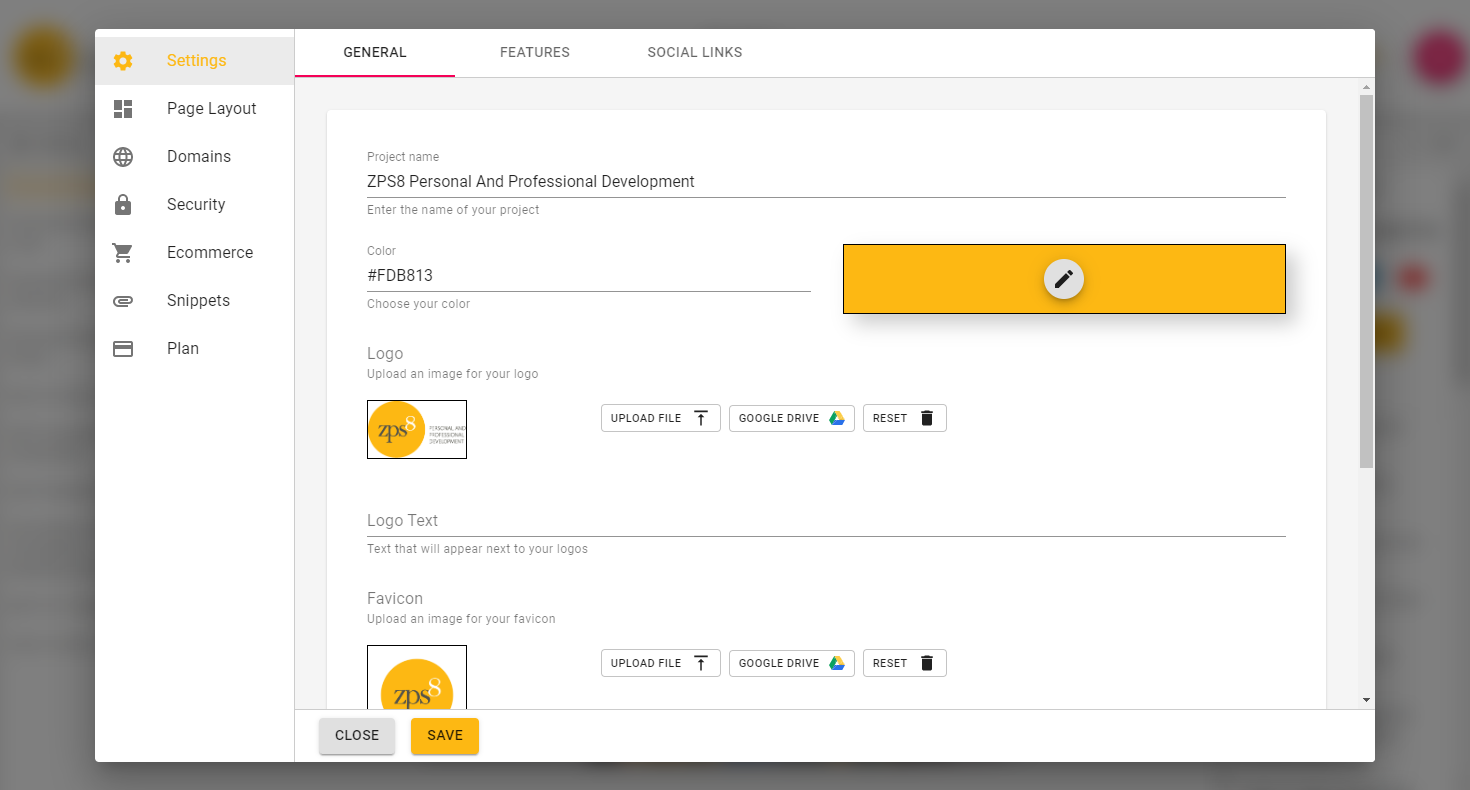This screenshot has height=790, width=1470.
Task: Click upload arrow icon in Favicon section
Action: (701, 663)
